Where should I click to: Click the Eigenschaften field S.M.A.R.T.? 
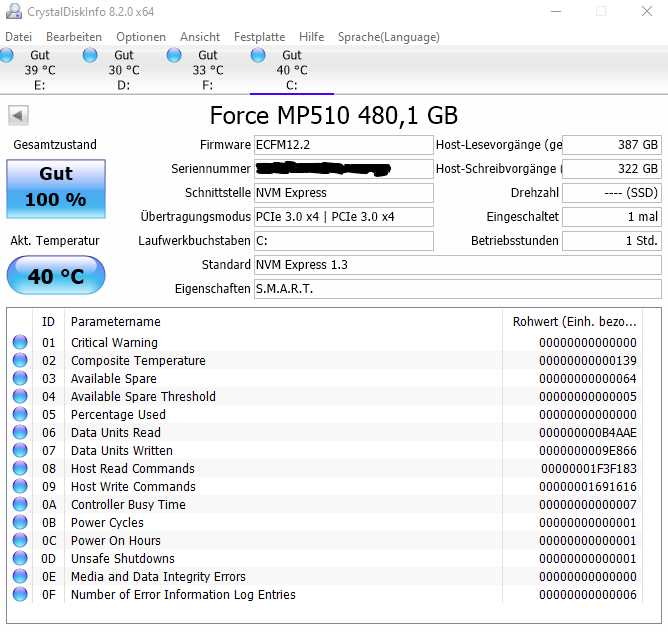tap(458, 289)
